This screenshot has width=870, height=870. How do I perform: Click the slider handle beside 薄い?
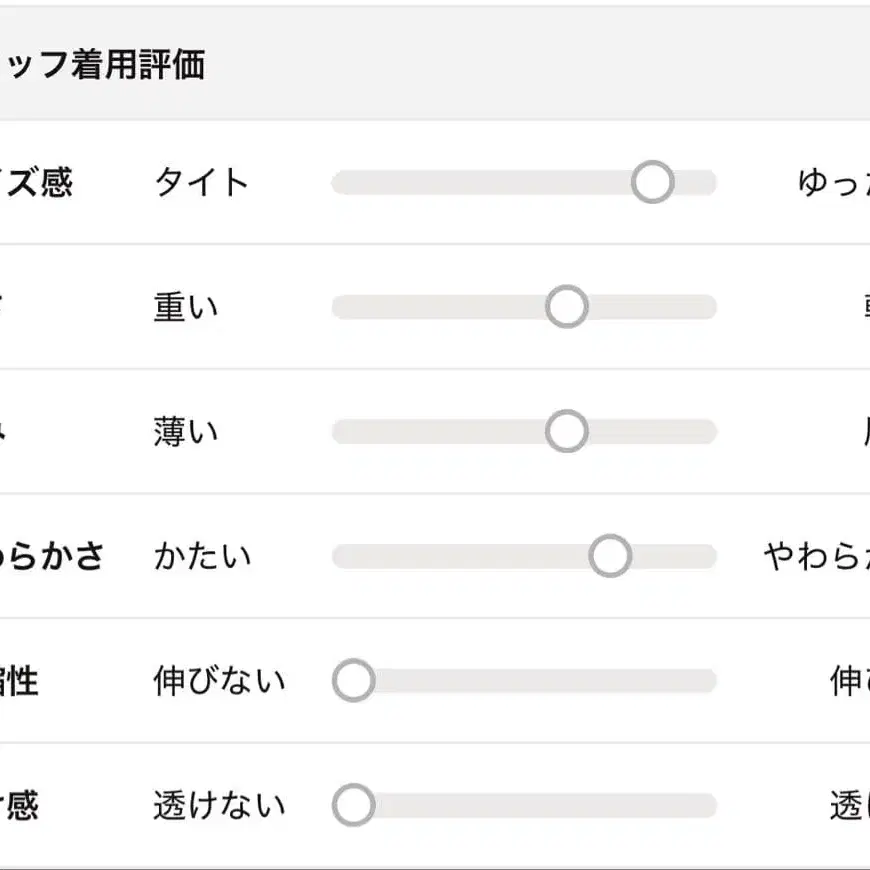(566, 431)
